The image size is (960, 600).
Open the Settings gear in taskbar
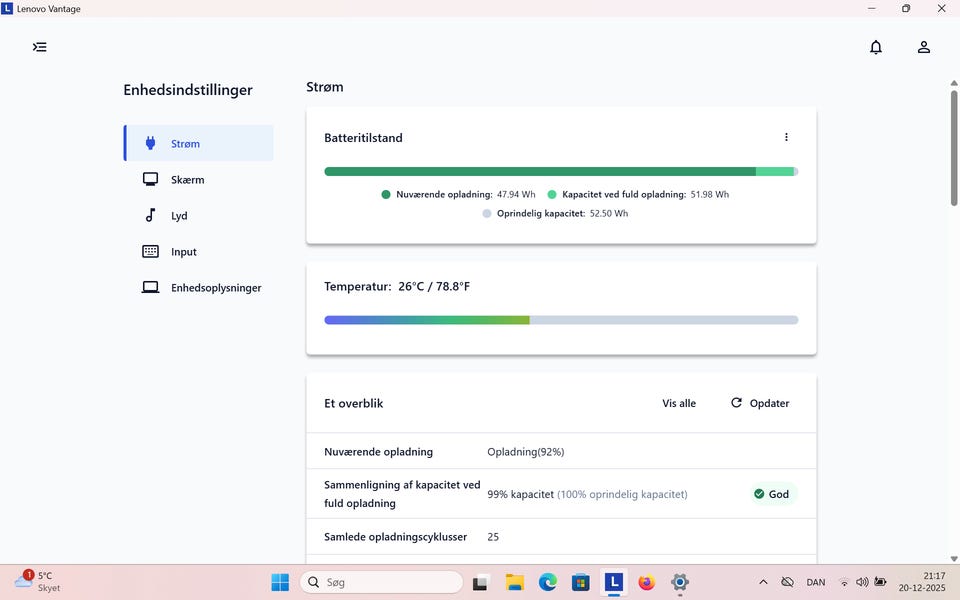point(680,582)
